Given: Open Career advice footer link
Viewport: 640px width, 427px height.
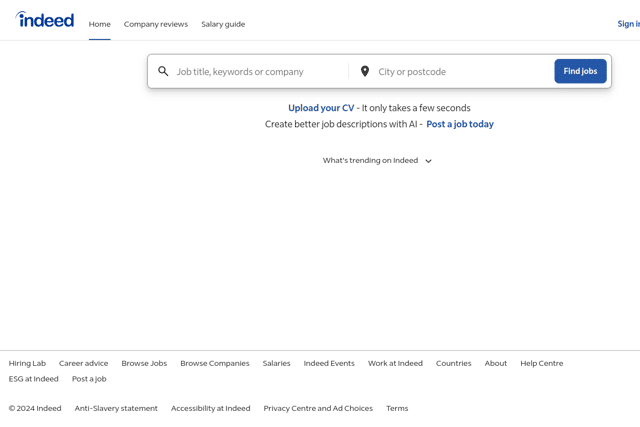Looking at the screenshot, I should [84, 363].
